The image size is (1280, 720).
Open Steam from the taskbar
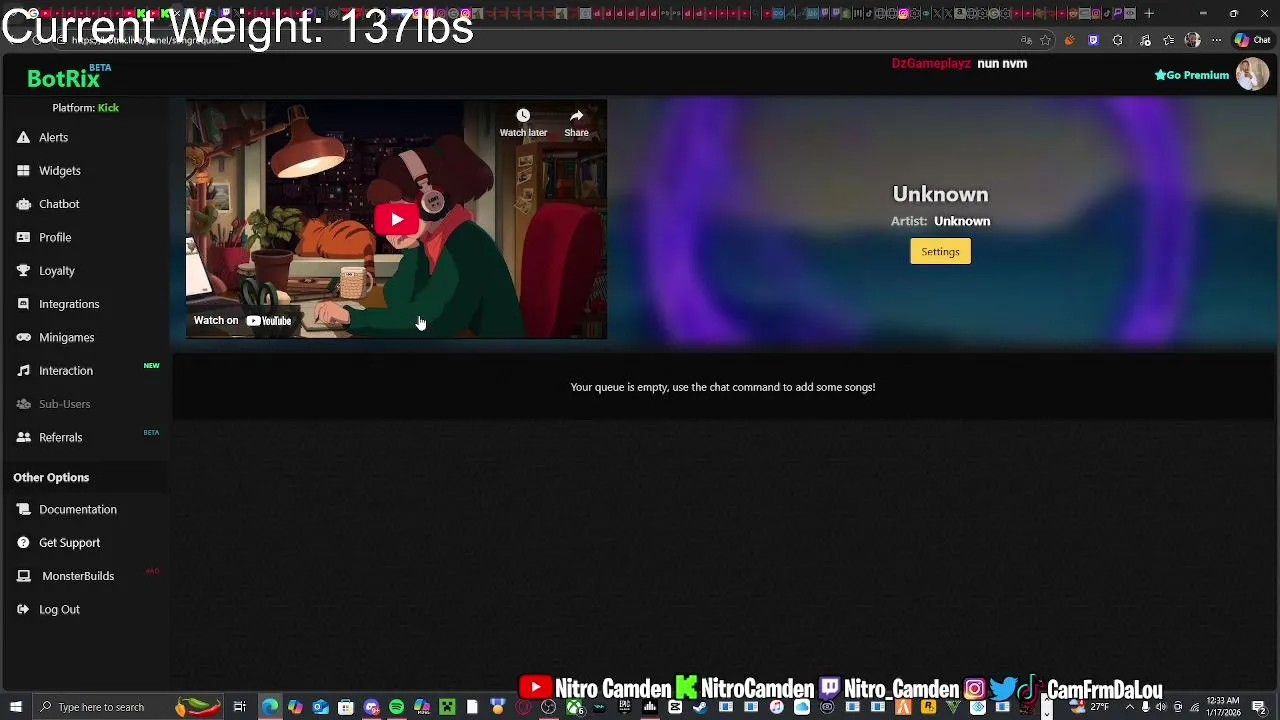(700, 707)
